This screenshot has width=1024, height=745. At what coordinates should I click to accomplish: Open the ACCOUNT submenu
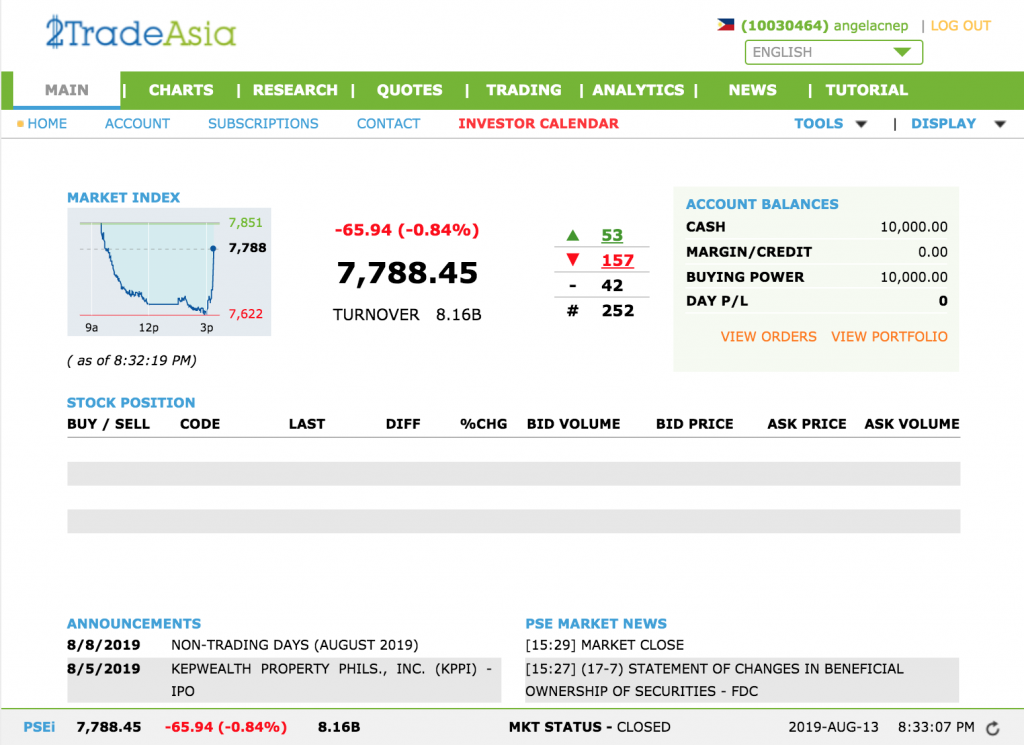tap(137, 123)
